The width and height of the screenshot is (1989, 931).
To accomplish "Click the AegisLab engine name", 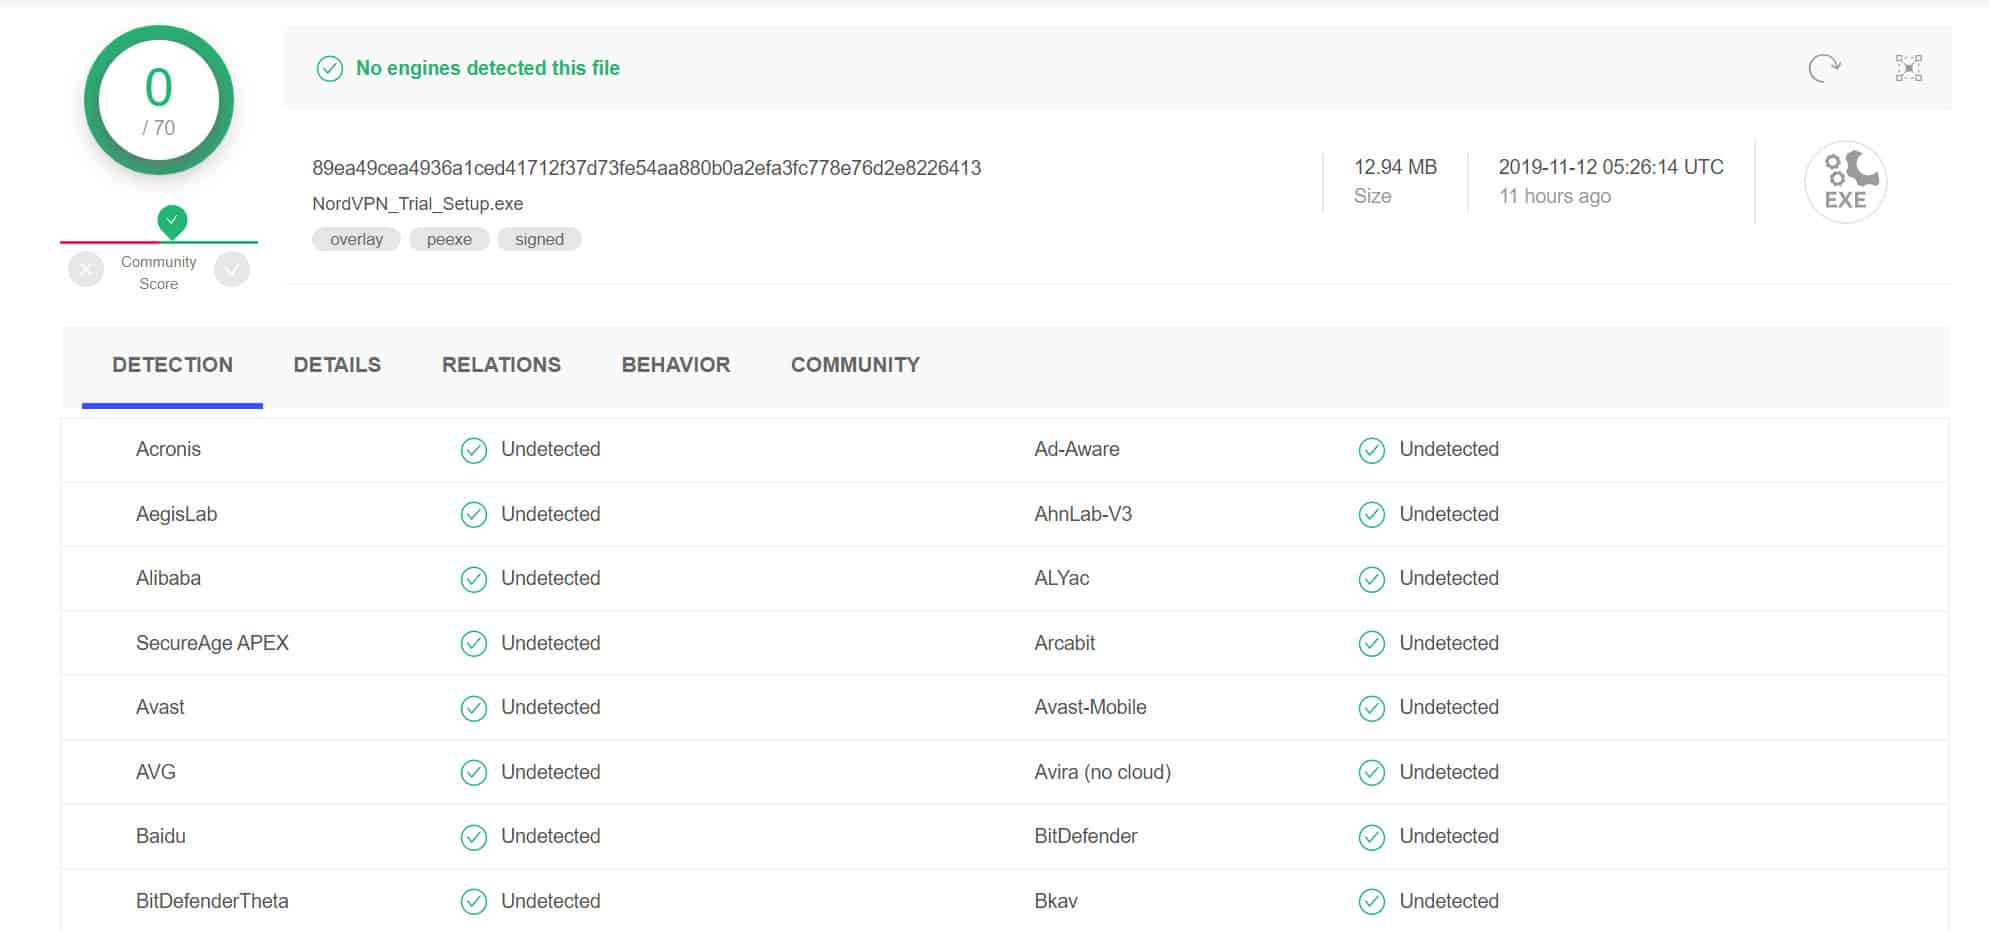I will click(176, 514).
